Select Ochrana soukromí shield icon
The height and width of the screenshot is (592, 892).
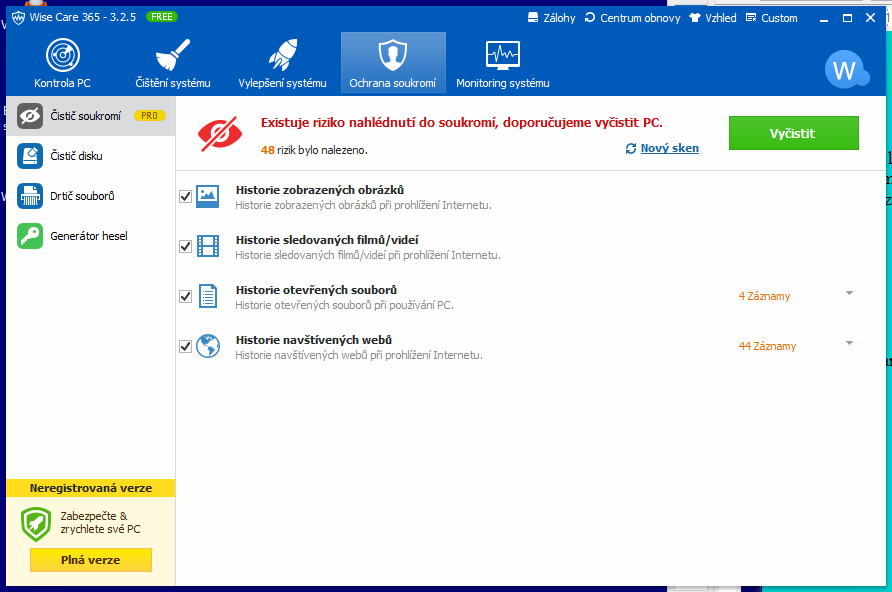tap(393, 55)
